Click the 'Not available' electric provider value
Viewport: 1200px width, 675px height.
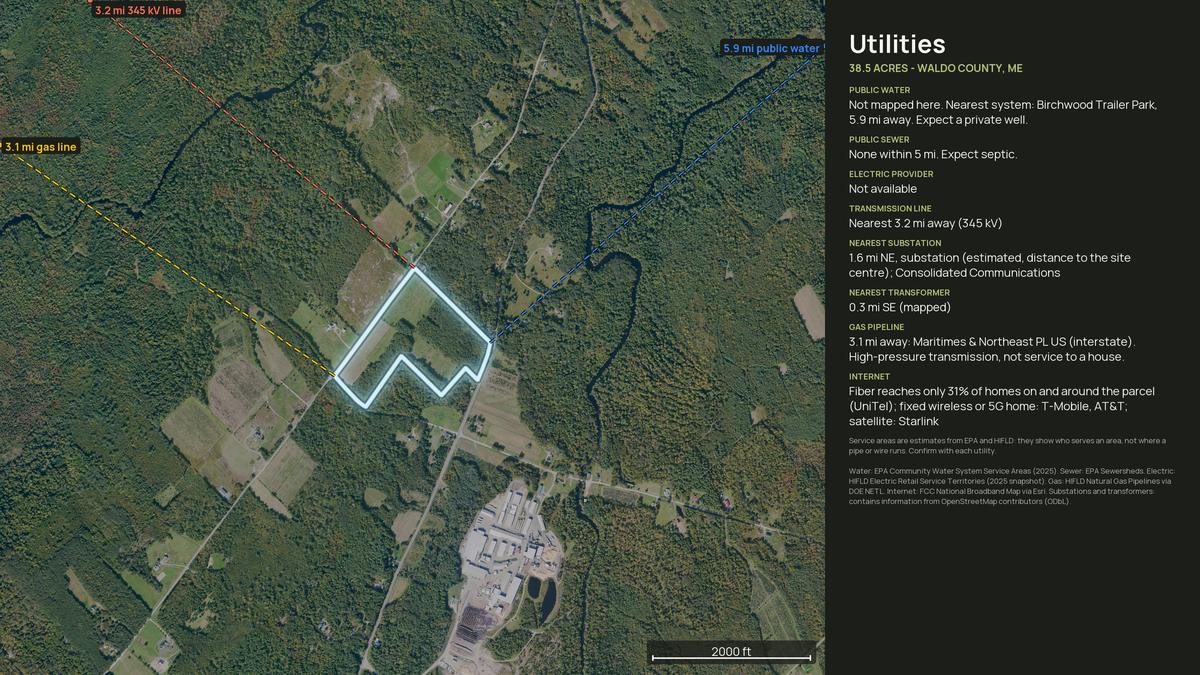883,189
